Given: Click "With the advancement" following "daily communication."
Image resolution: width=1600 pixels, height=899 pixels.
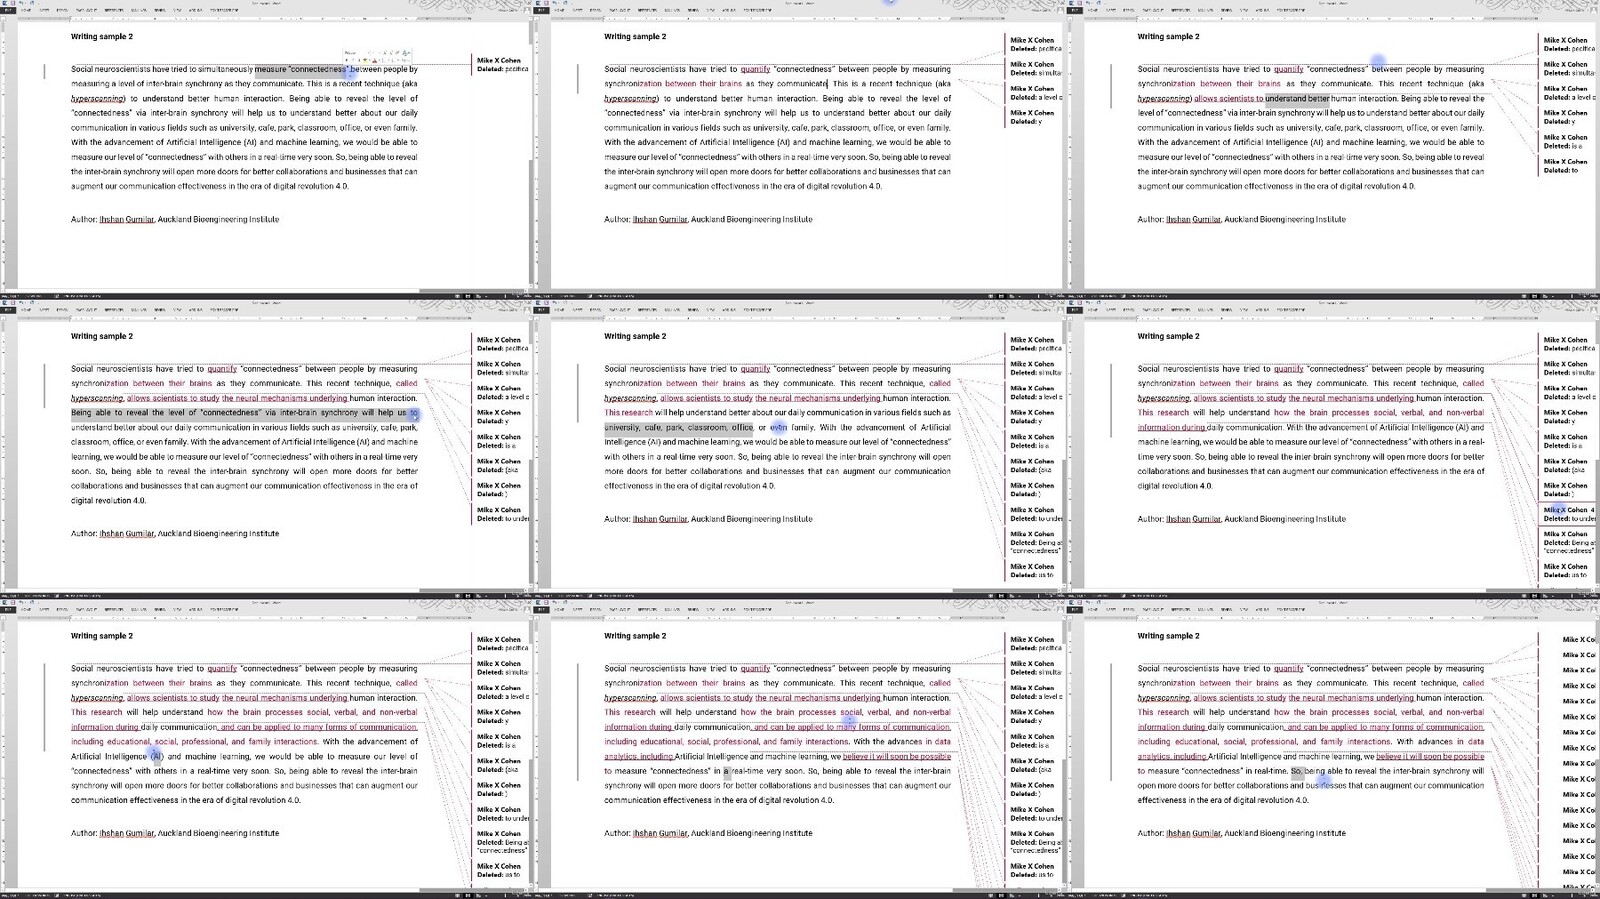Looking at the screenshot, I should coord(1328,427).
